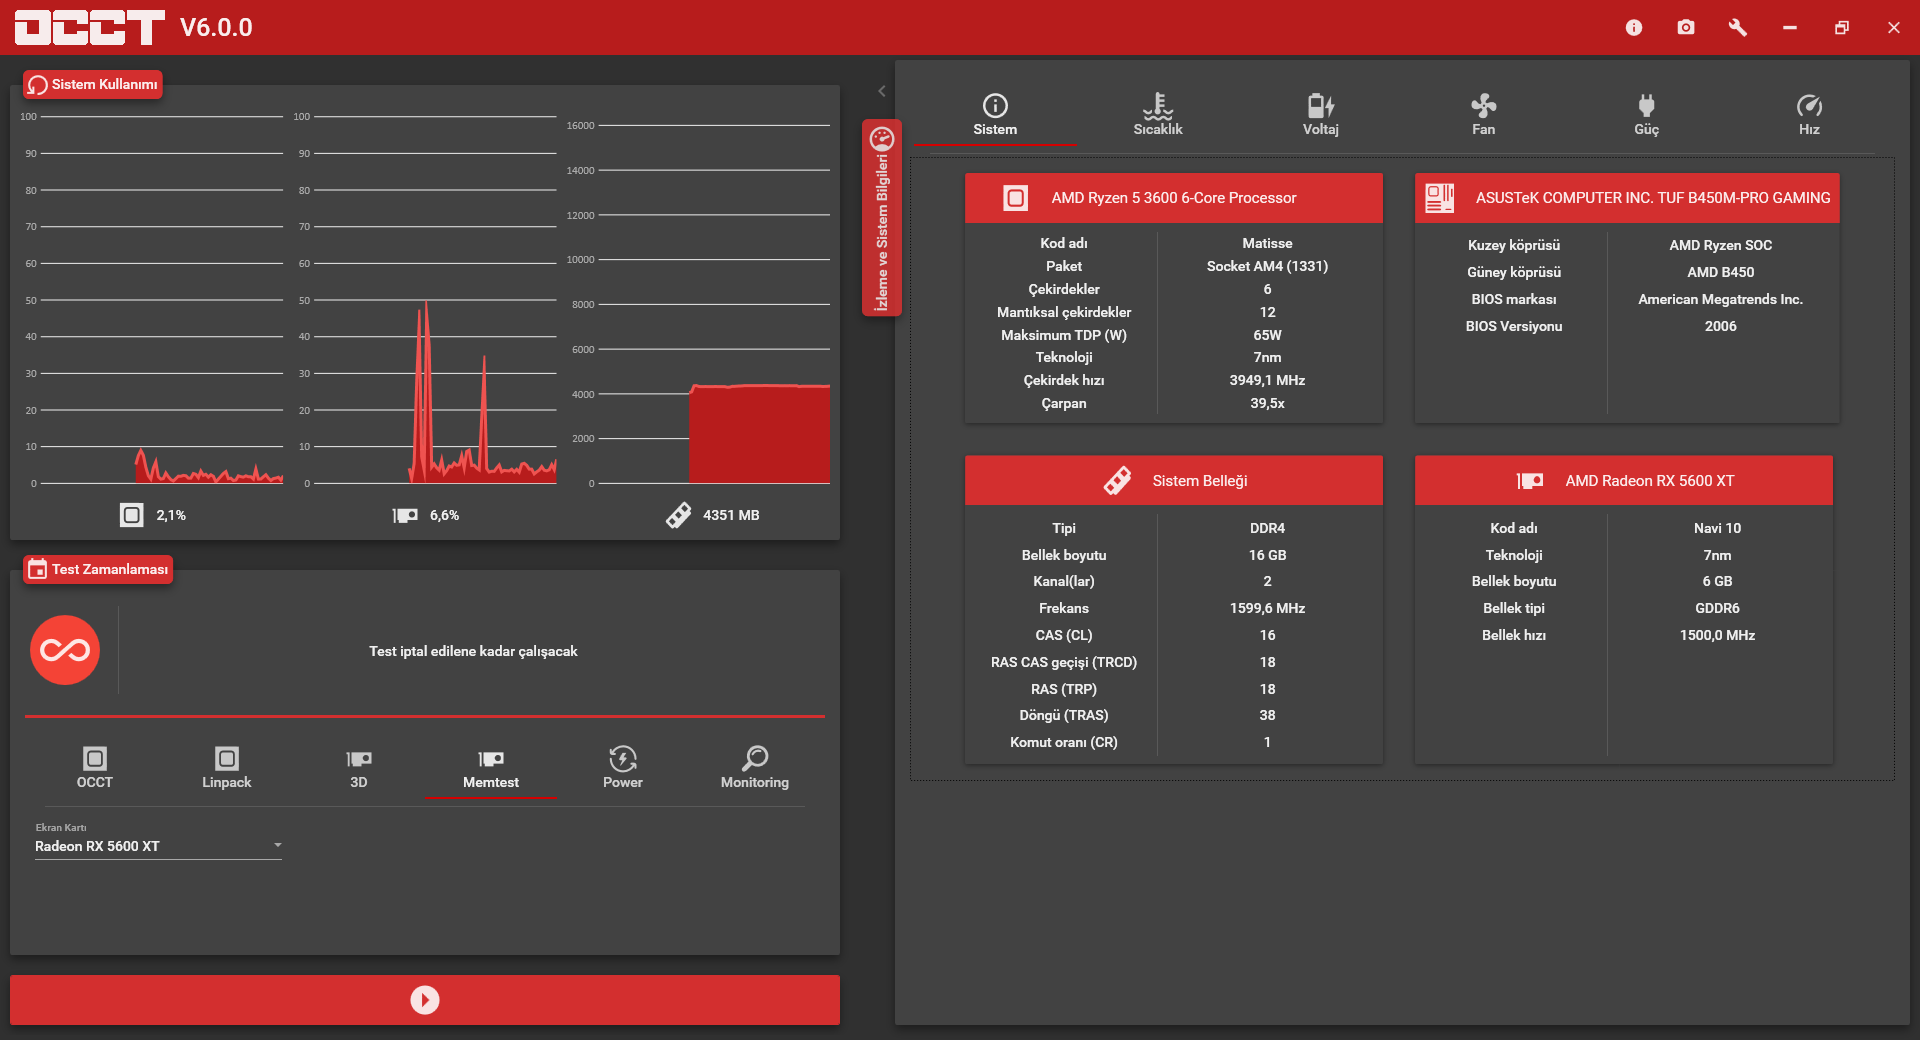The height and width of the screenshot is (1040, 1920).
Task: Open the Hız speed tab
Action: click(1809, 115)
